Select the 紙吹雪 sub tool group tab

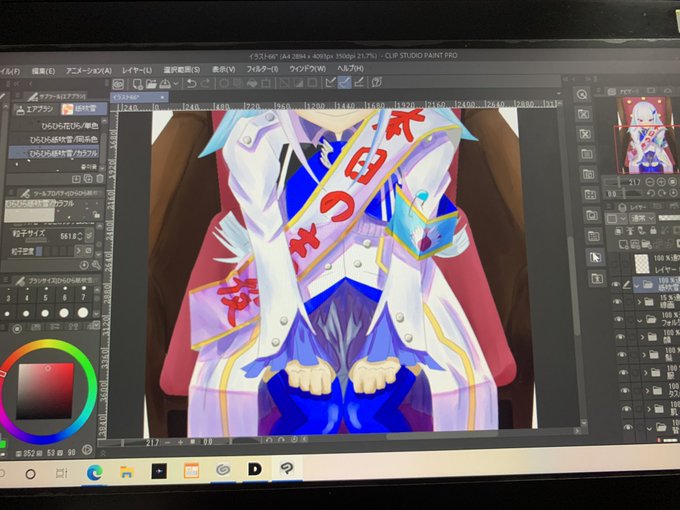pyautogui.click(x=82, y=108)
